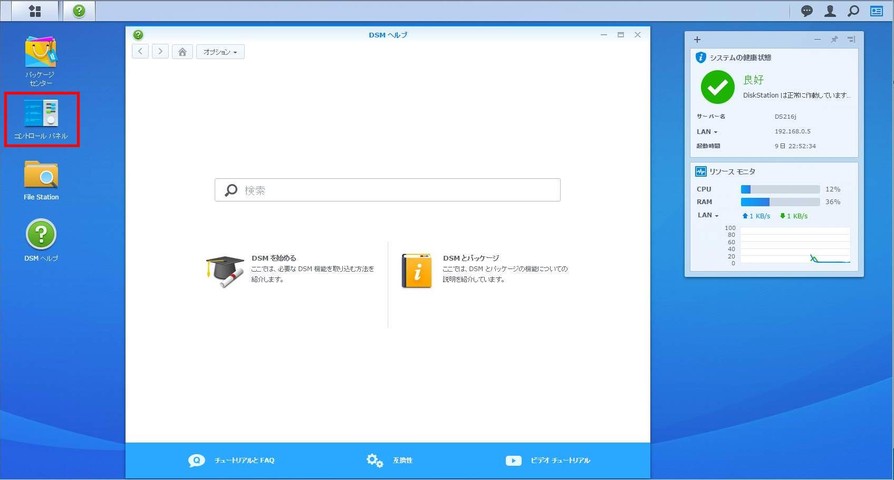Return to DSM Help home page
This screenshot has width=894, height=480.
coord(182,52)
